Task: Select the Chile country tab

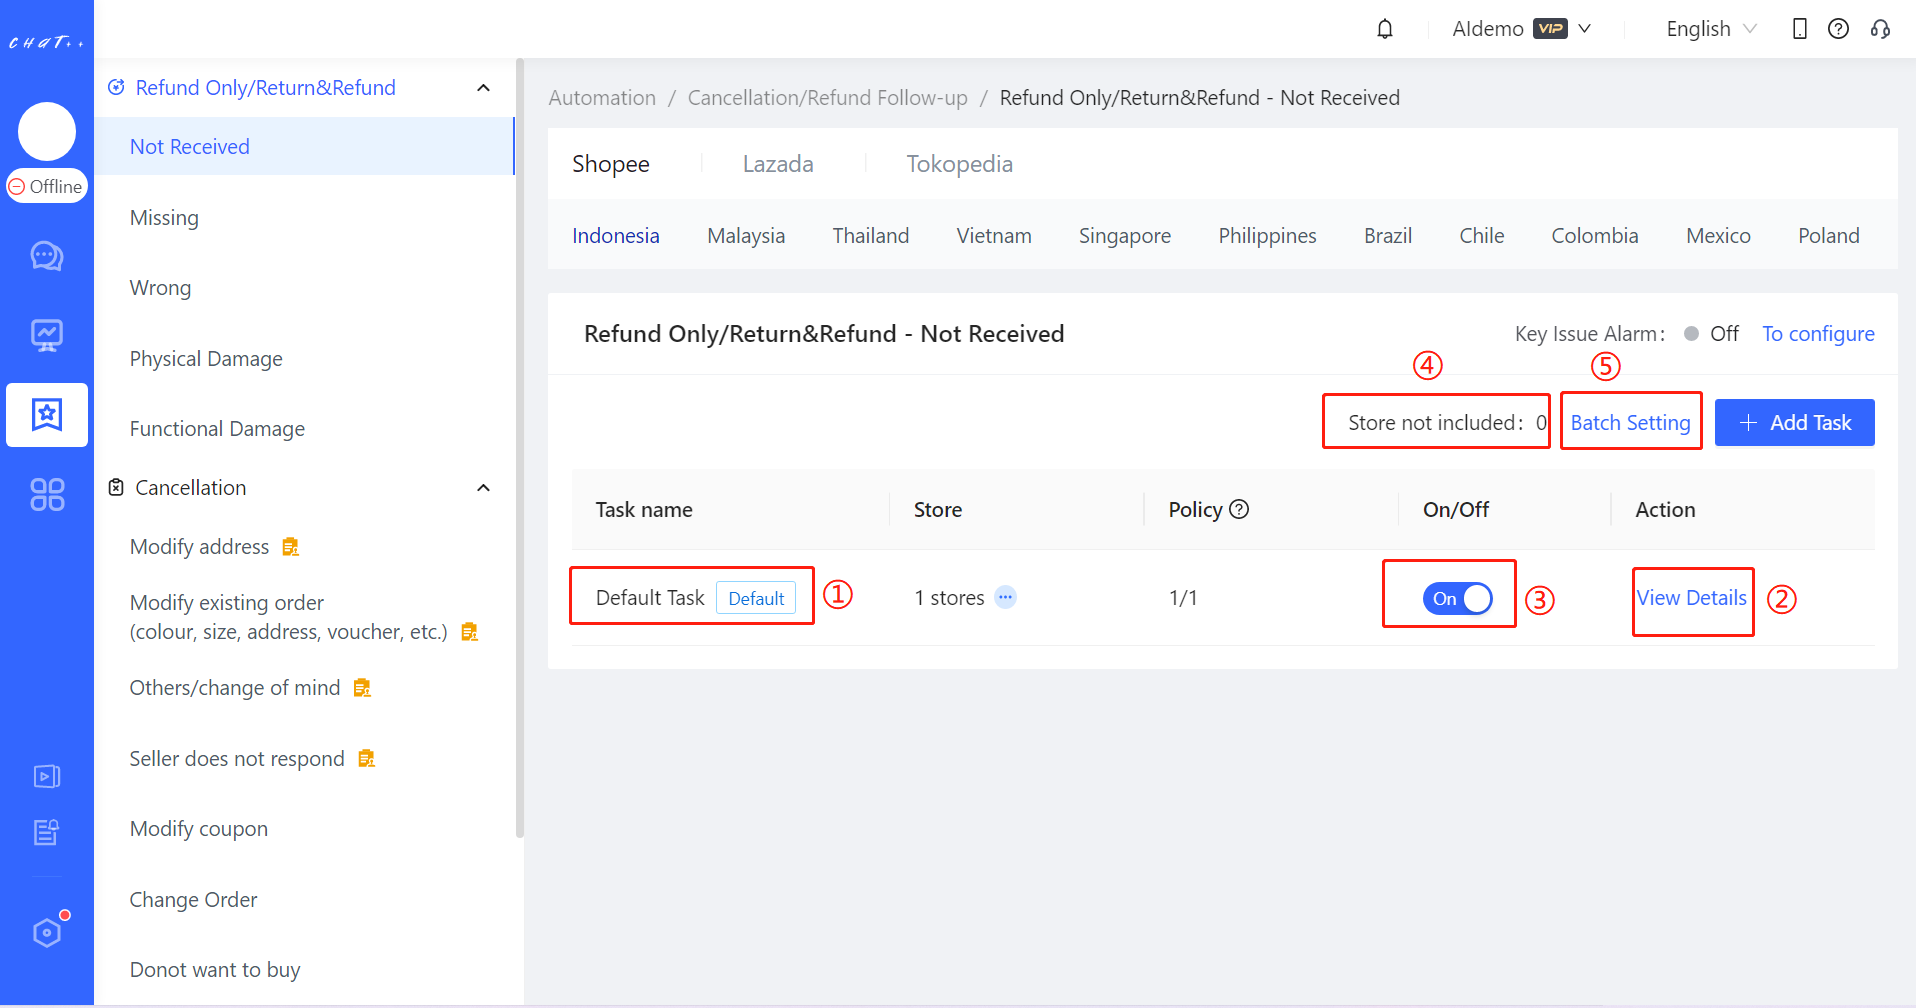Action: tap(1481, 236)
